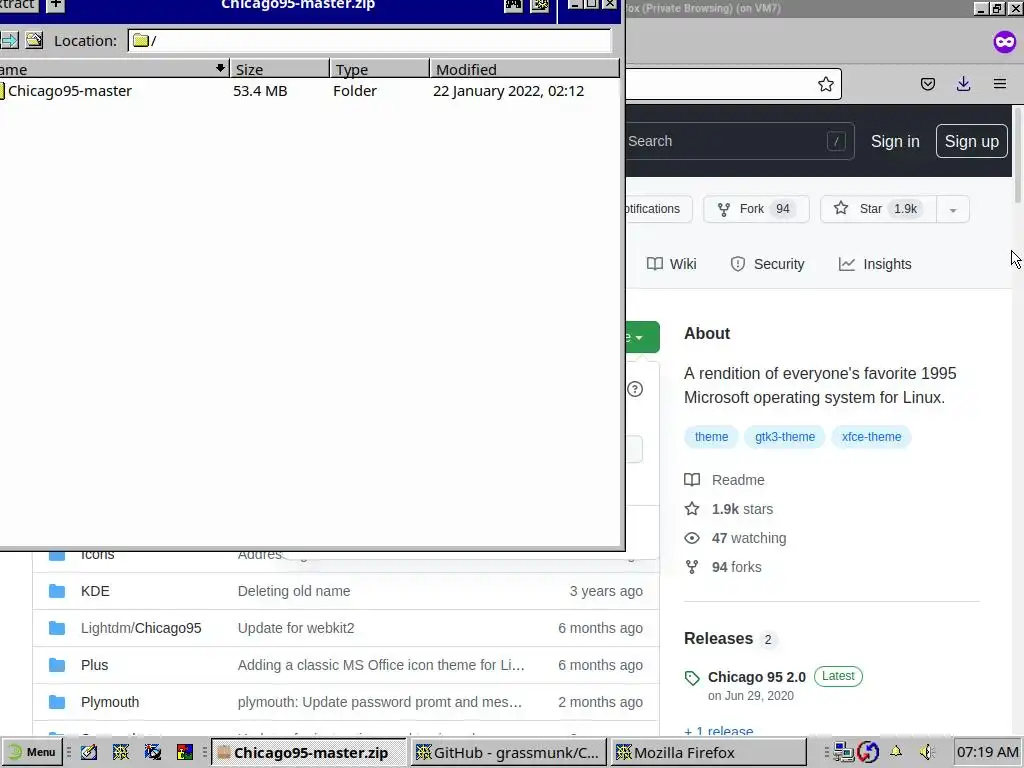
Task: Click the Notifications button on the GitHub repo
Action: coord(658,209)
